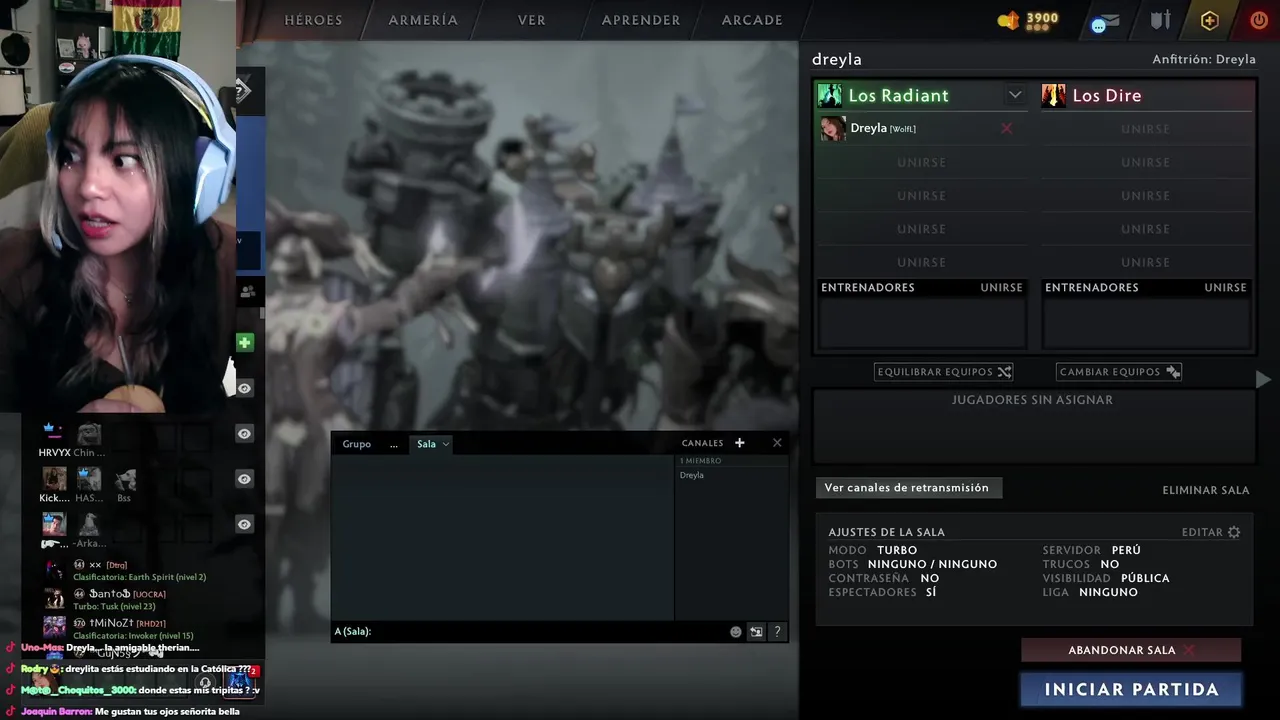1280x720 pixels.
Task: Join the first Dire UNIRSE slot
Action: pyautogui.click(x=1145, y=129)
